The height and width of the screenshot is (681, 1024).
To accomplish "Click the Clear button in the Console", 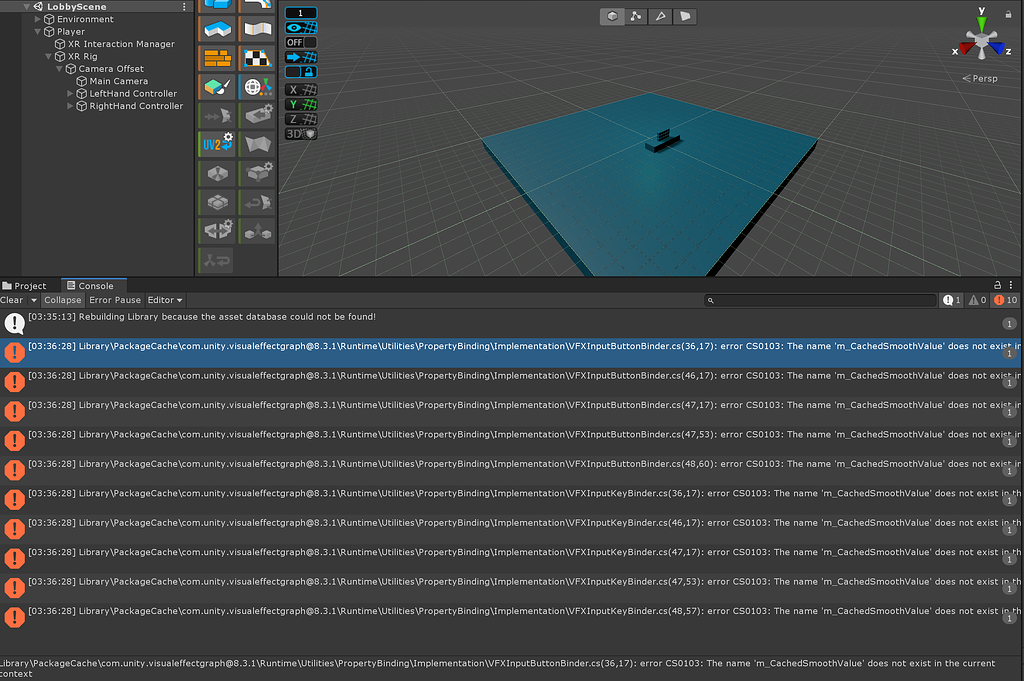I will point(13,300).
